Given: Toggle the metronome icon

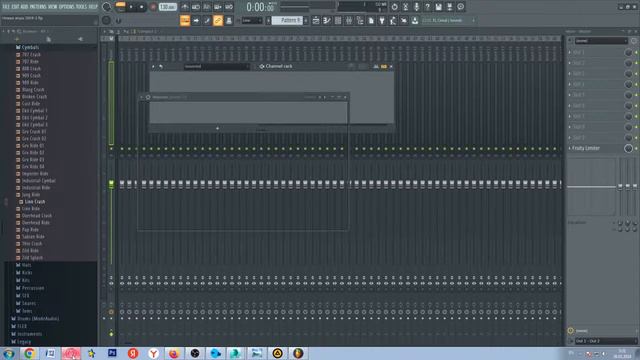Looking at the screenshot, I should pos(185,7).
